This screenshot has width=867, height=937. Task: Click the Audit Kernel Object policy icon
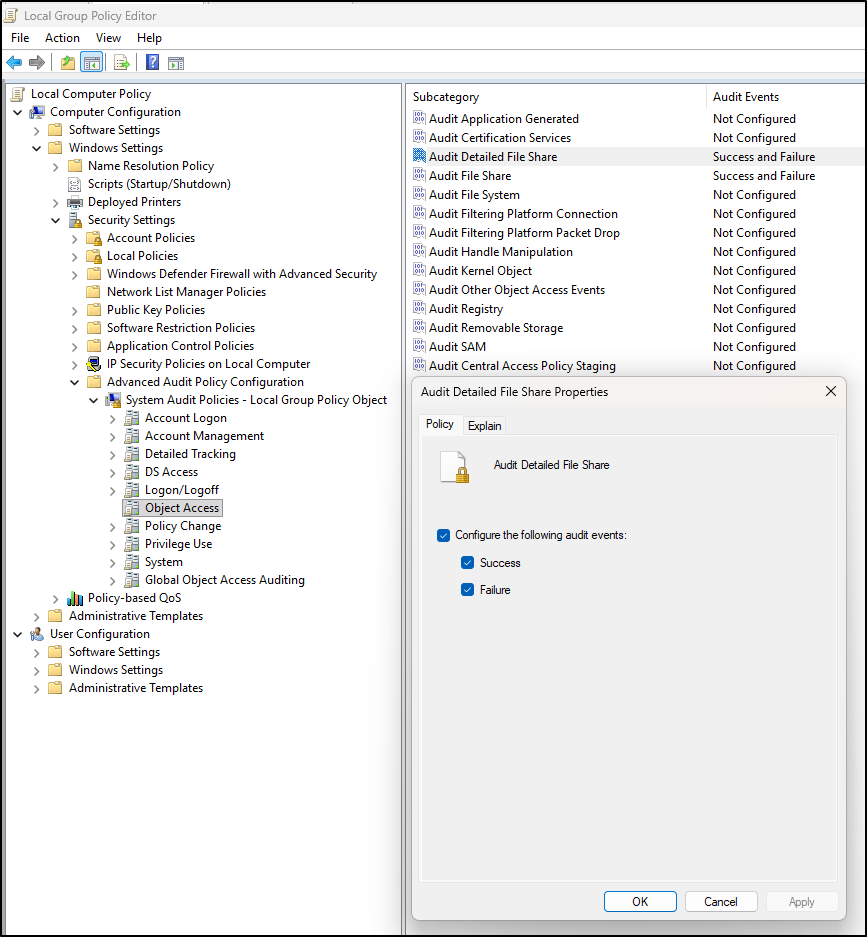pos(419,270)
